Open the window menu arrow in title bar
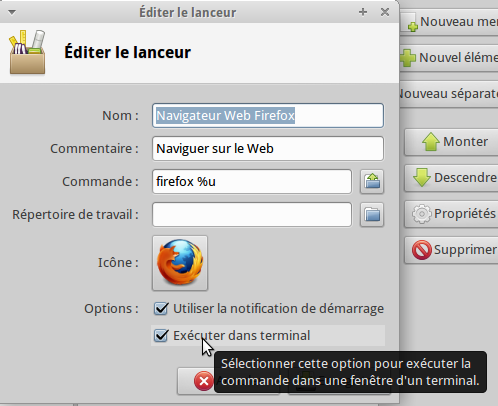Viewport: 498px width, 406px height. point(12,12)
